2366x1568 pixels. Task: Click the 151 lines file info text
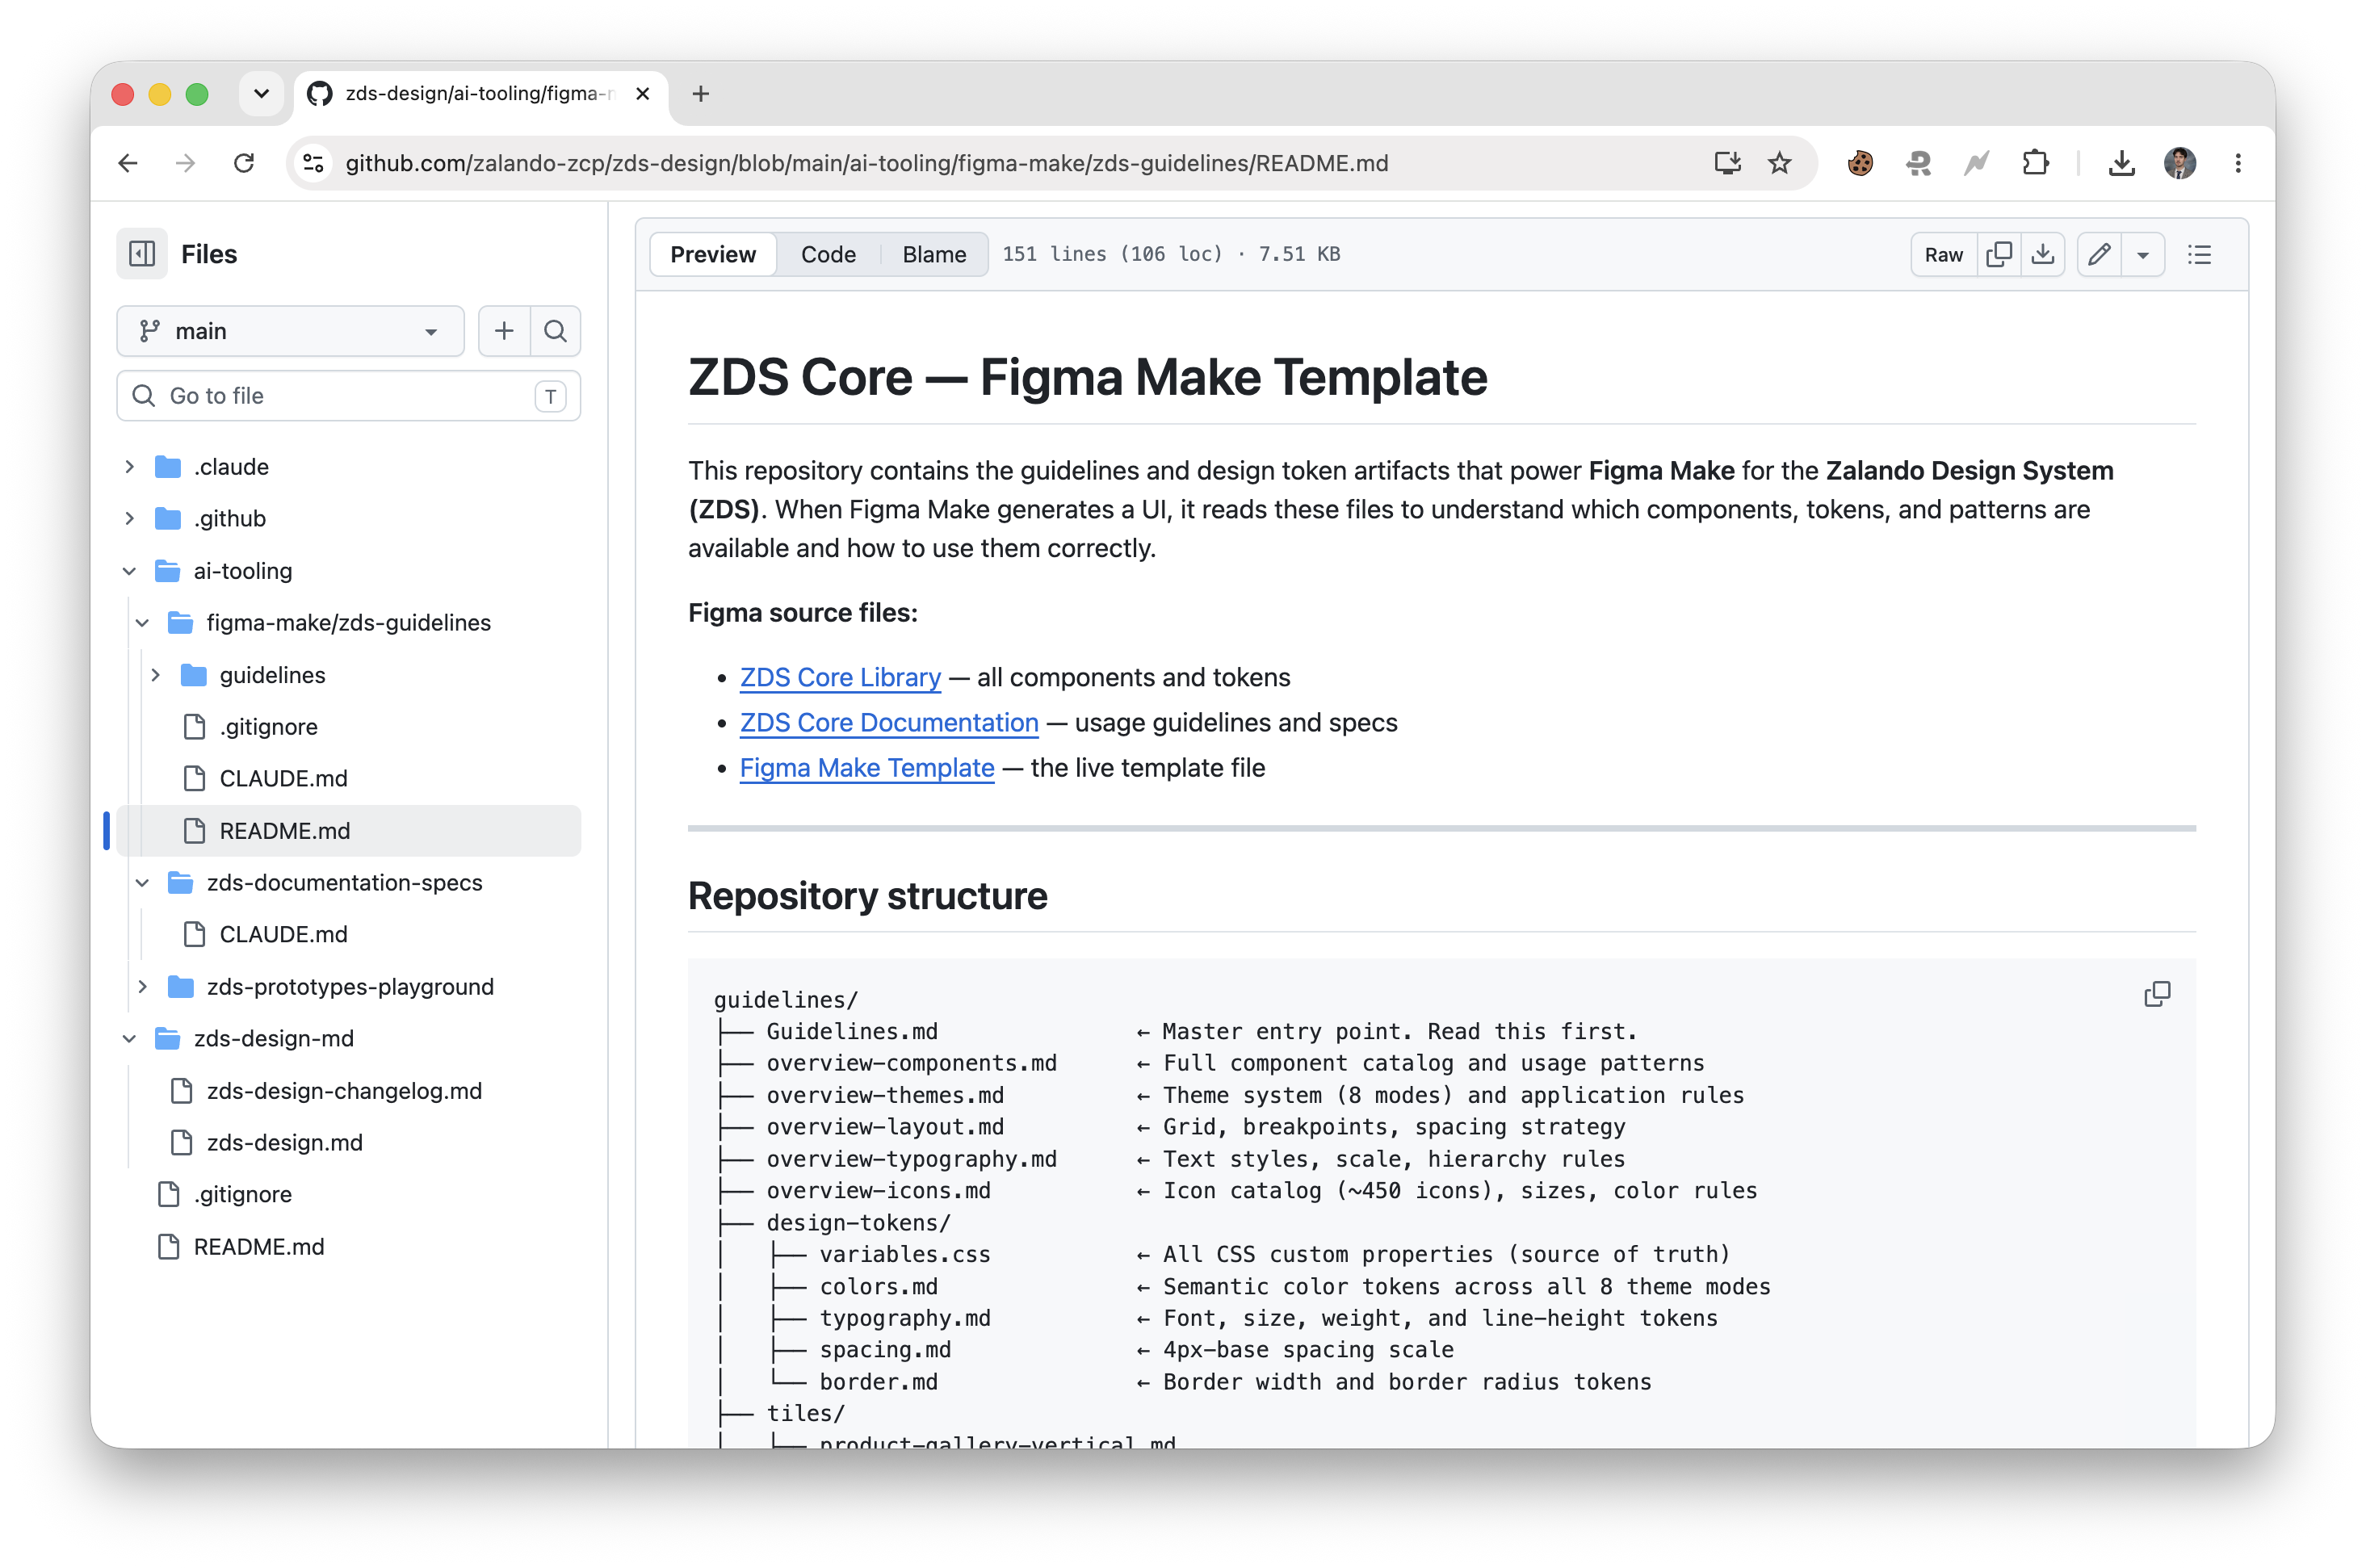click(1171, 254)
